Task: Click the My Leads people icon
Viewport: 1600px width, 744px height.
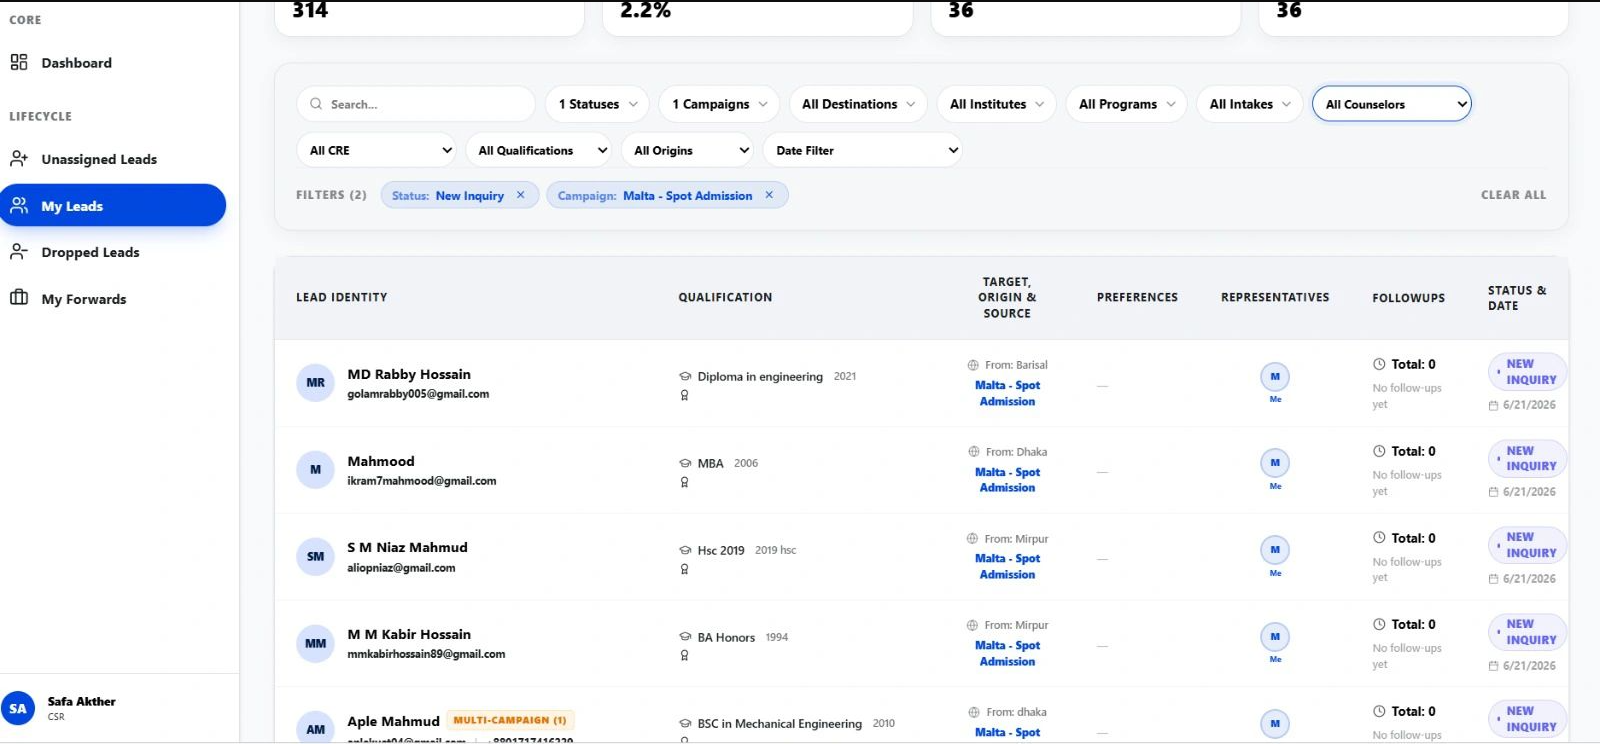Action: pyautogui.click(x=19, y=205)
